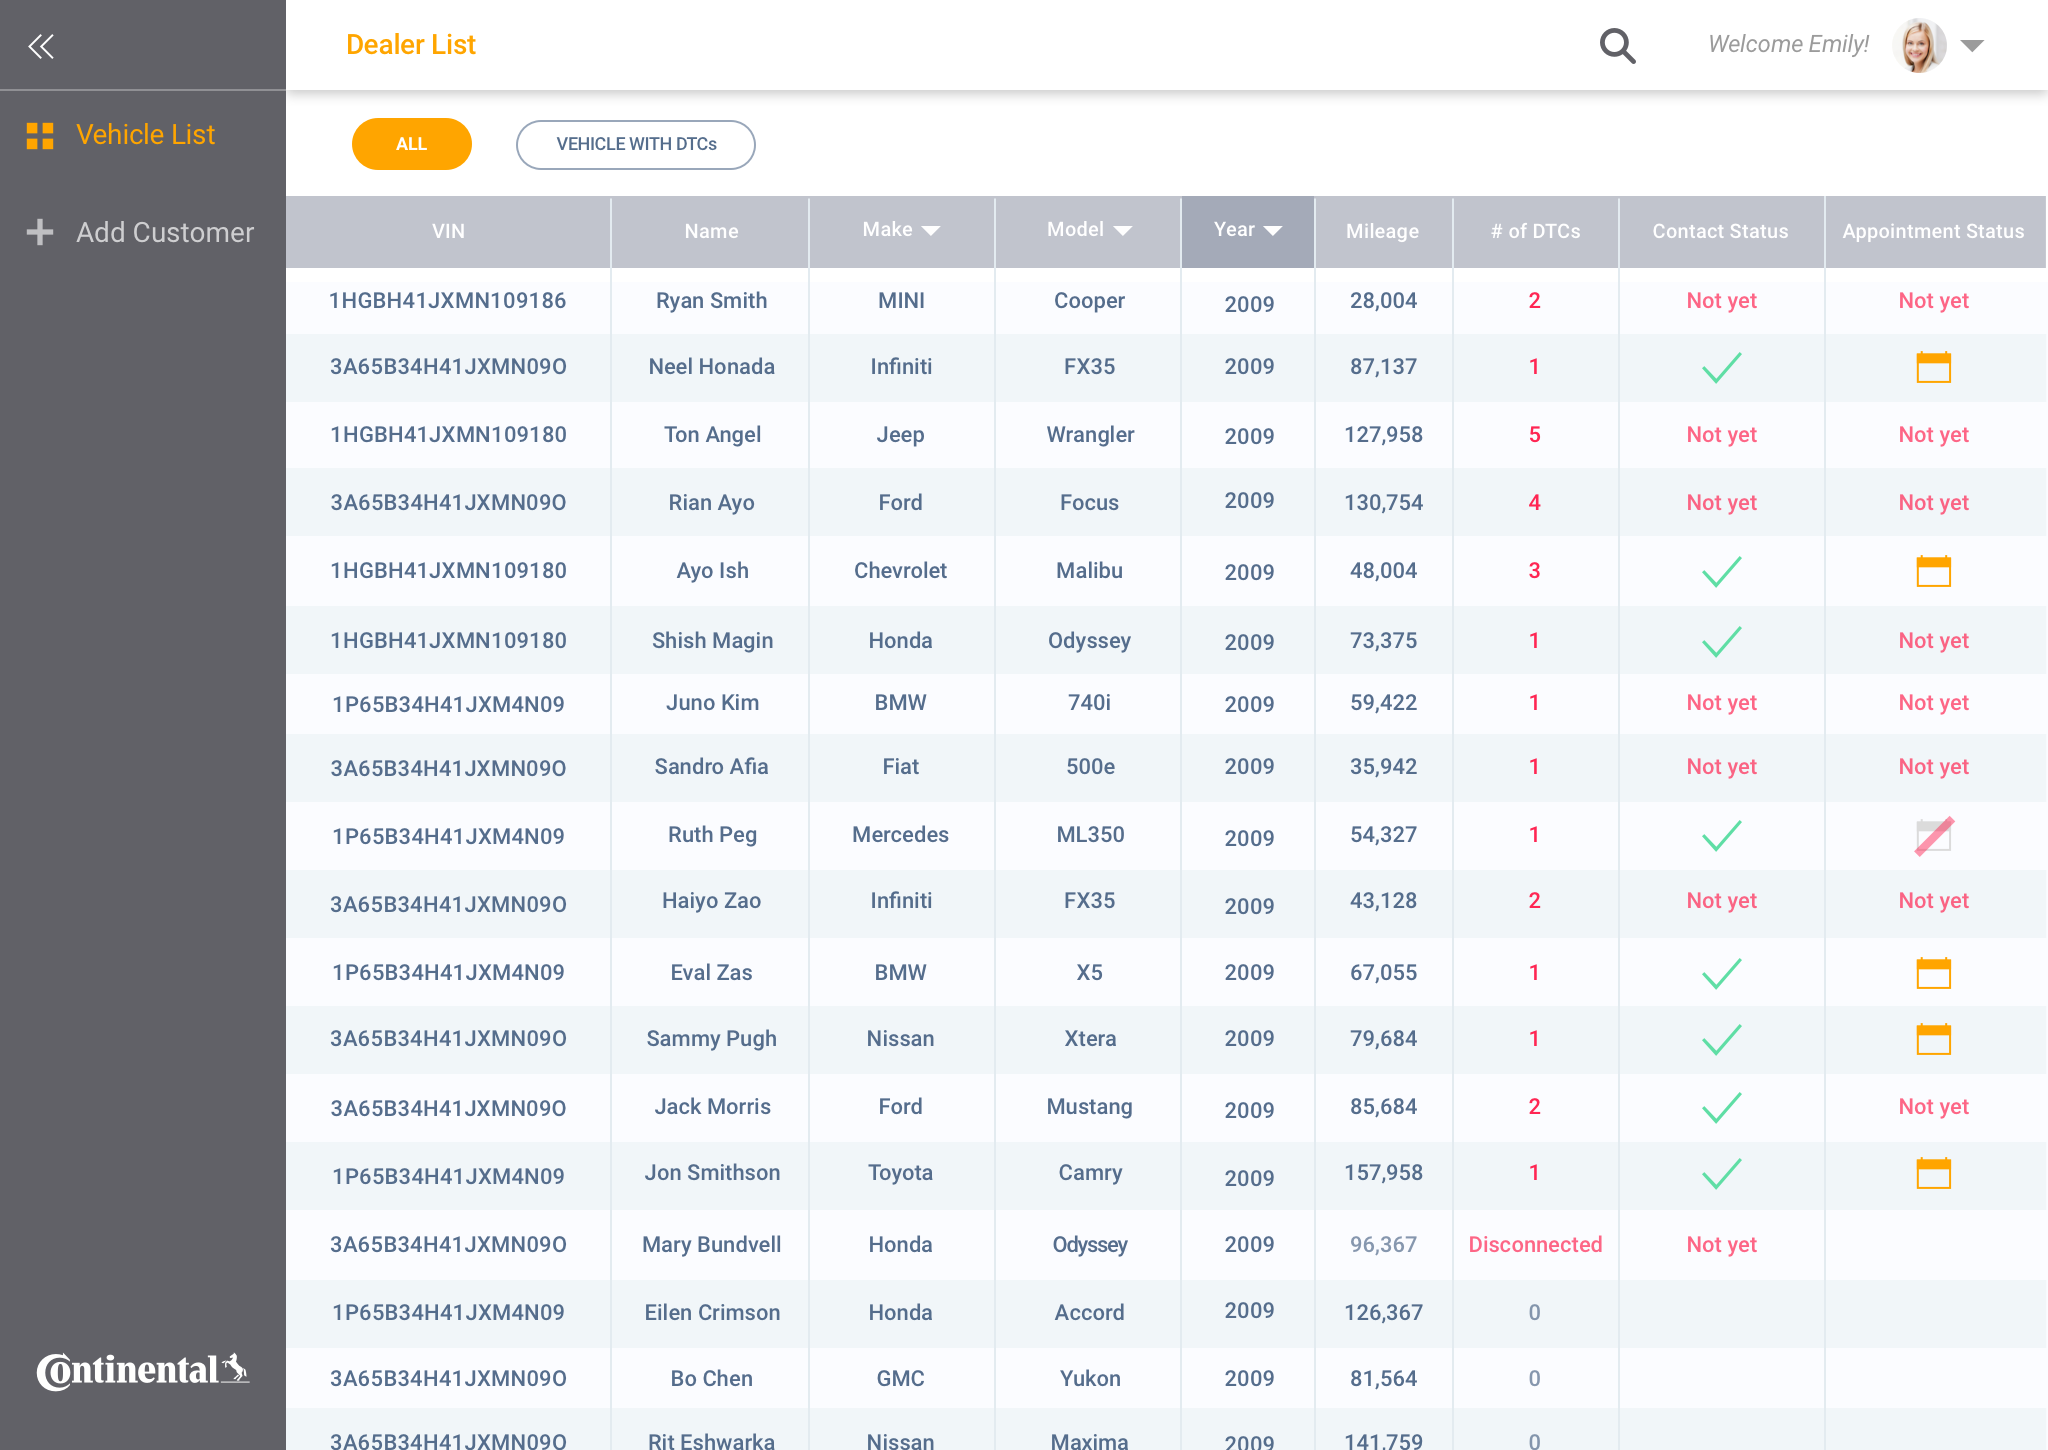This screenshot has height=1450, width=2048.
Task: Click the Mercedes make cell
Action: [900, 835]
